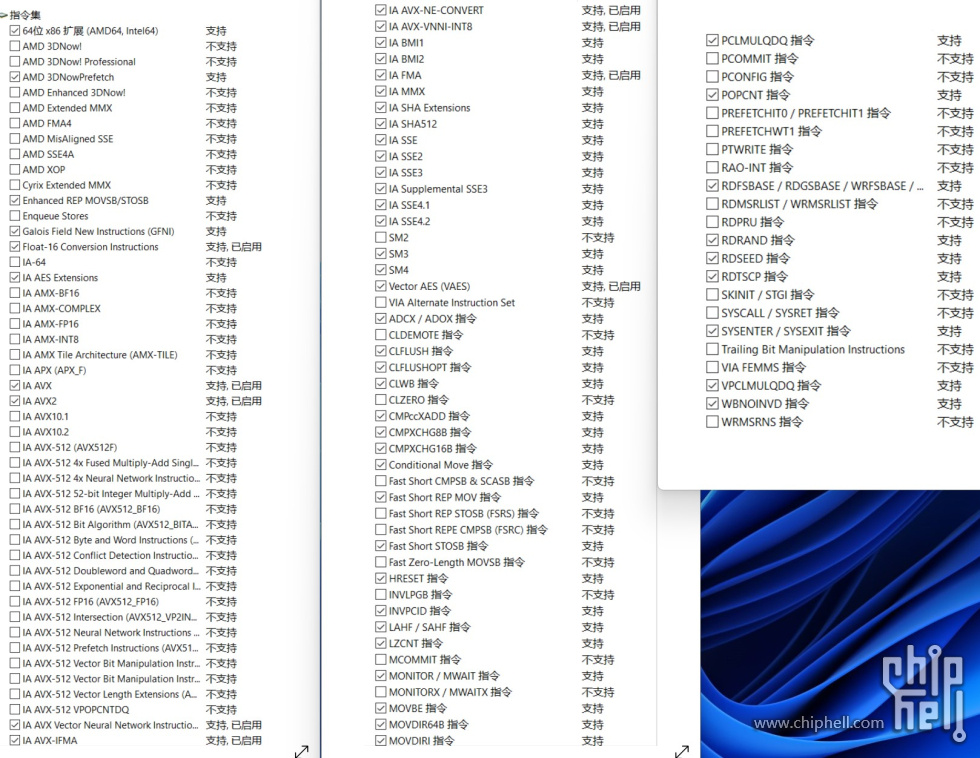This screenshot has width=980, height=758.
Task: Uncheck Galois Field New Instructions (GFNI)
Action: coord(15,231)
